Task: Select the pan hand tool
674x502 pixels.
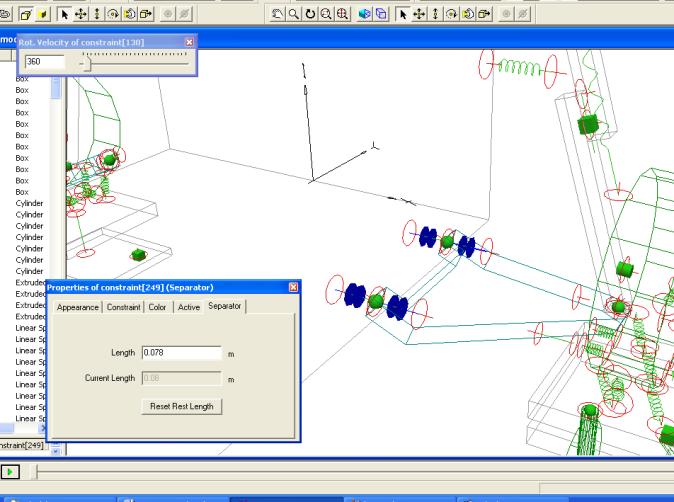Action: coord(277,14)
